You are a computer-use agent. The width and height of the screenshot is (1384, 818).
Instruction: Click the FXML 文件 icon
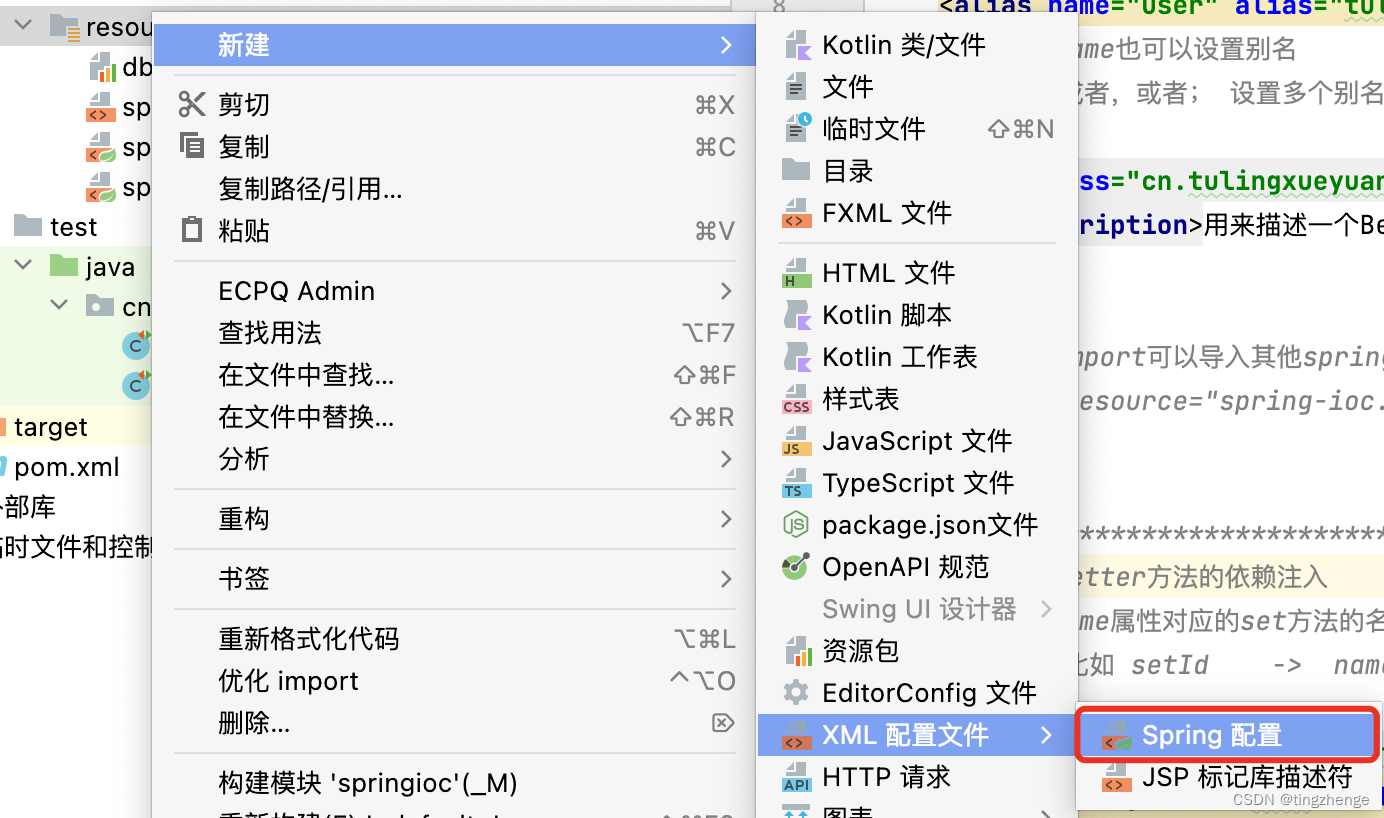click(x=796, y=213)
